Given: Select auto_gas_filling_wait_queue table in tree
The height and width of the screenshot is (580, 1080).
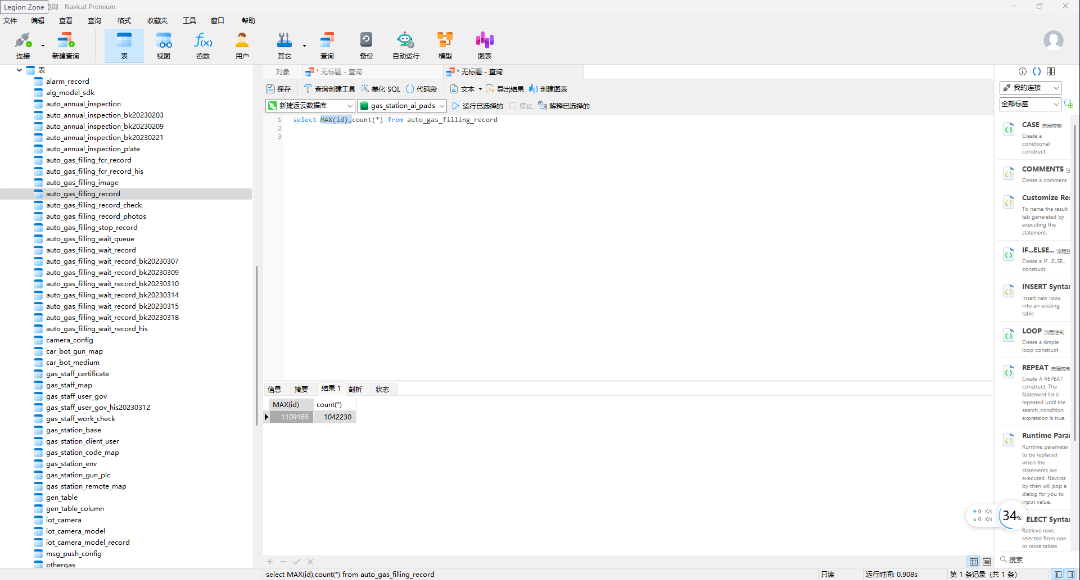Looking at the screenshot, I should click(x=90, y=239).
